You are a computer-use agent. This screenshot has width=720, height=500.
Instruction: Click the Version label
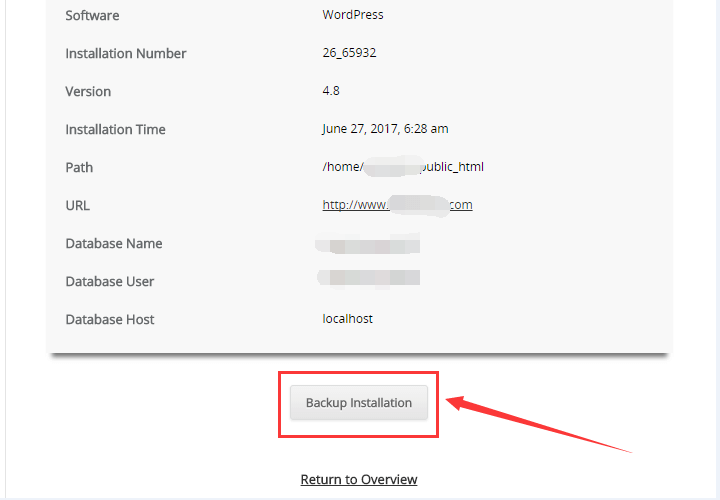88,91
